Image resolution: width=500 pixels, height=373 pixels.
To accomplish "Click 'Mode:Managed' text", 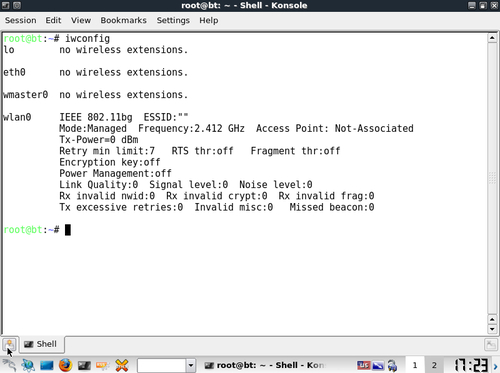I will pyautogui.click(x=93, y=129).
